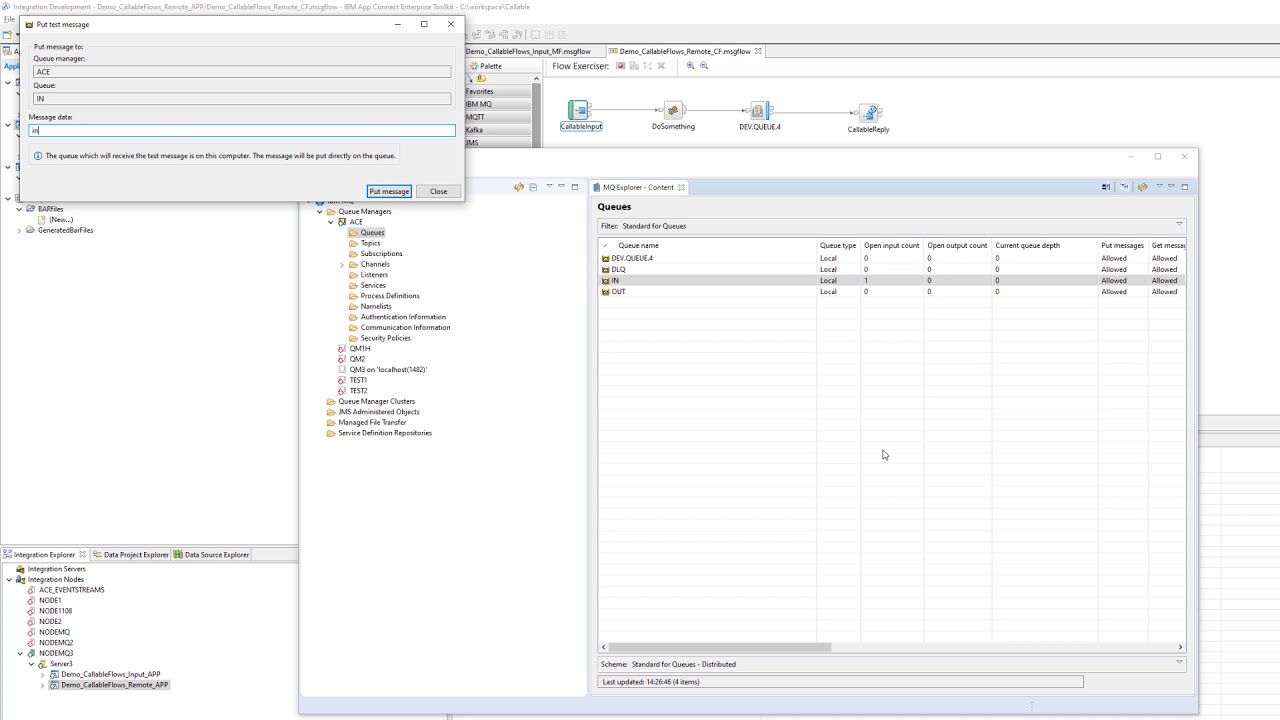Image resolution: width=1280 pixels, height=720 pixels.
Task: Collapse the Server3 node
Action: (x=31, y=664)
